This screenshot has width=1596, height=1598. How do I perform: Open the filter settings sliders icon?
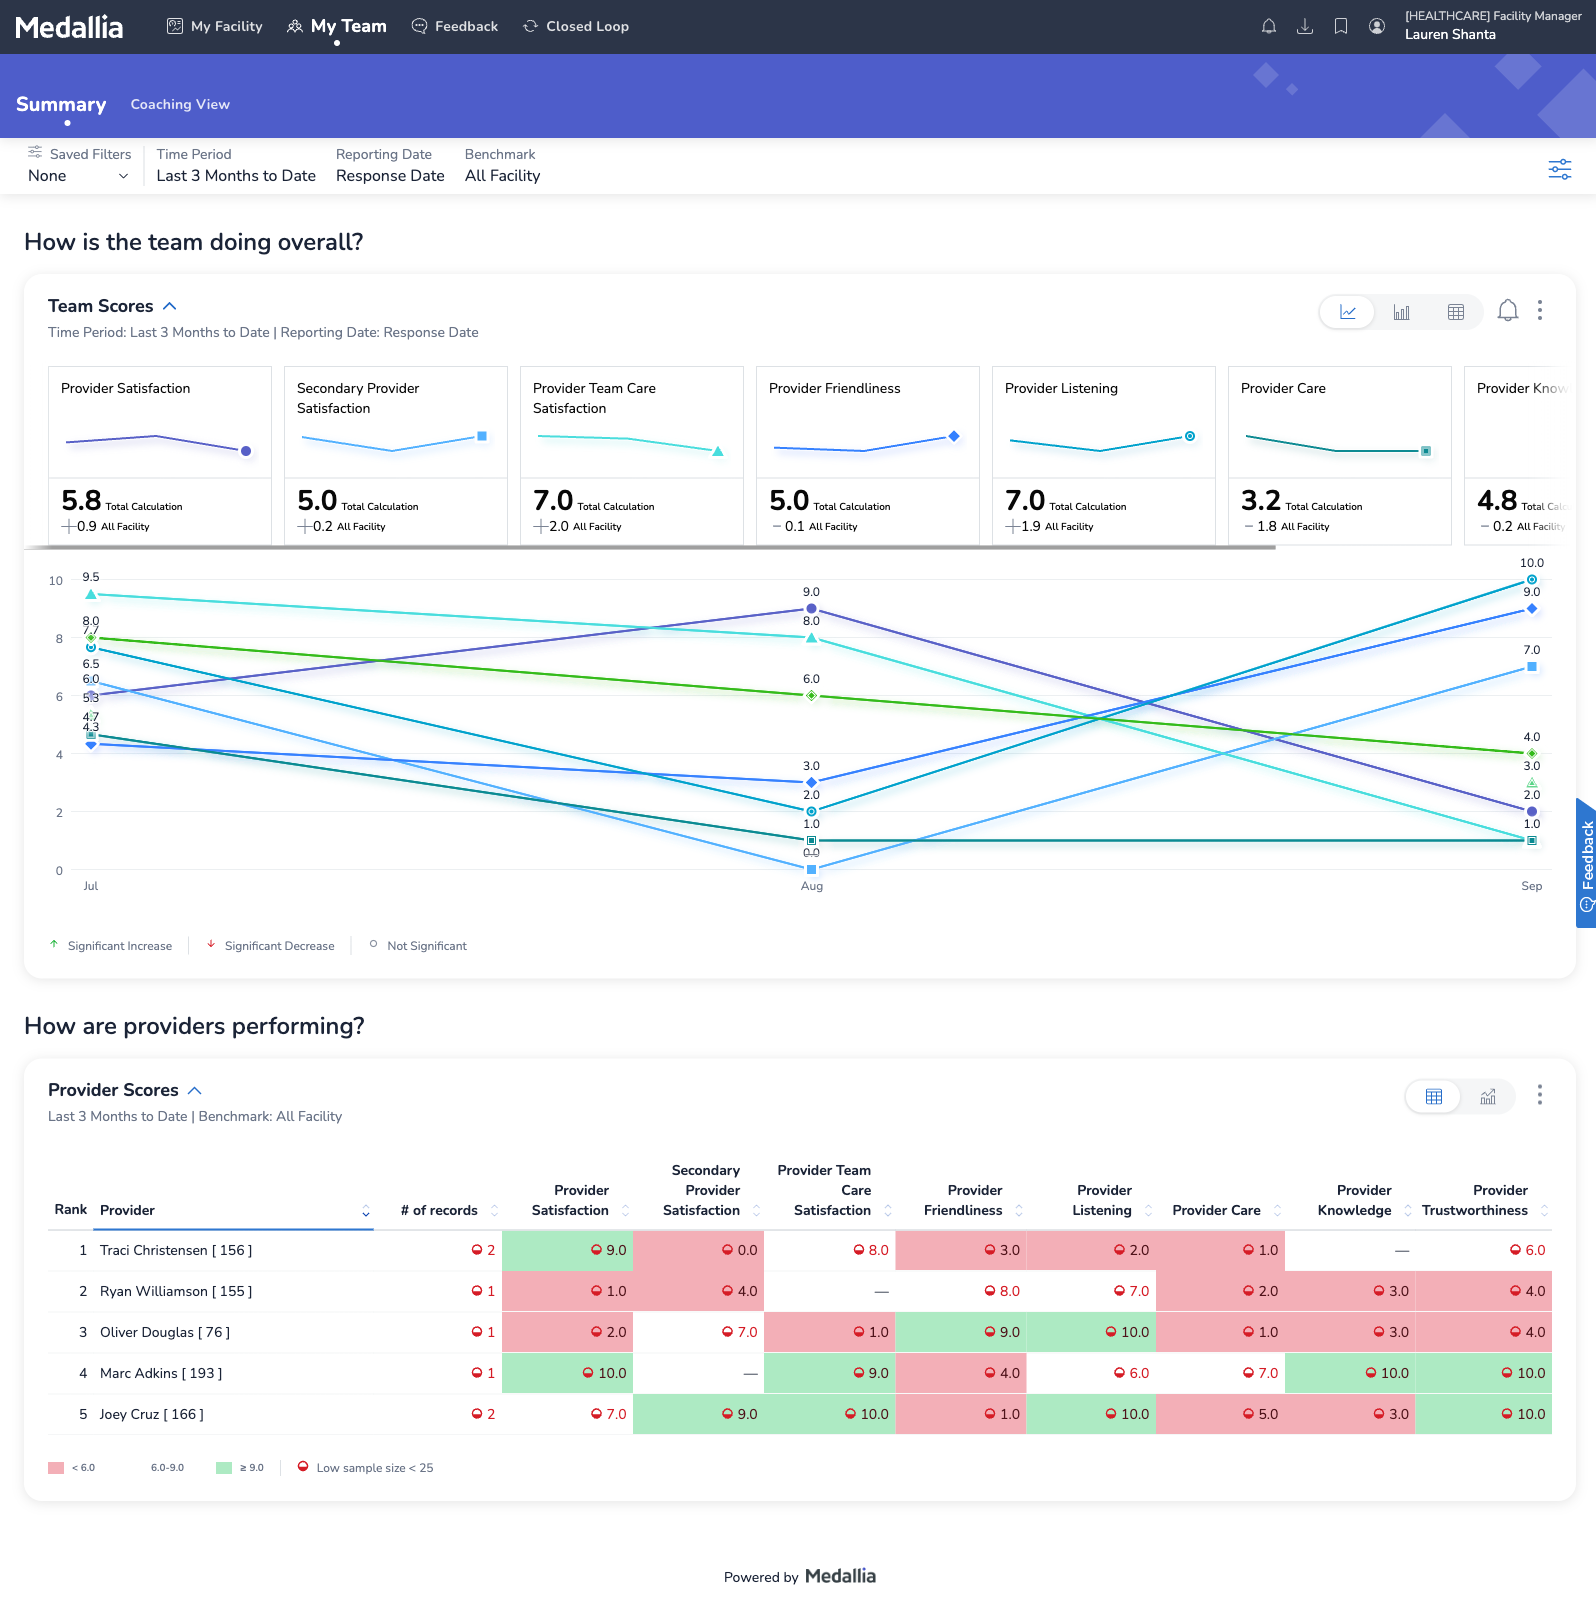(x=1559, y=169)
